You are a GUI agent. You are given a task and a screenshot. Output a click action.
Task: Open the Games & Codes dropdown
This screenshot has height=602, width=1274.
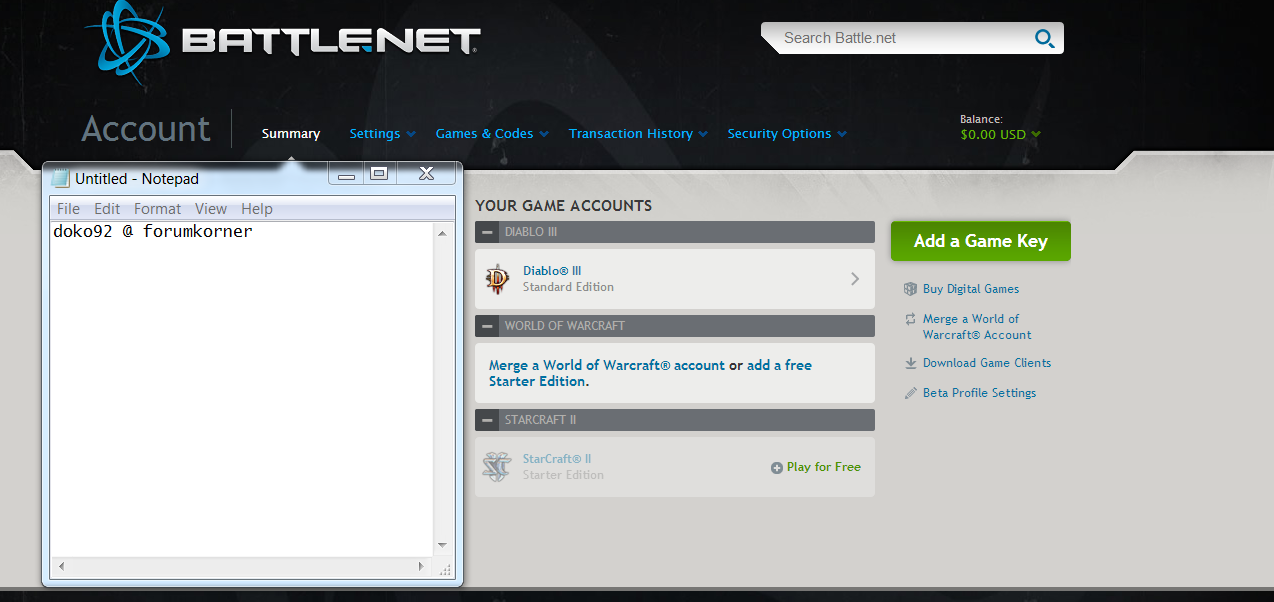pyautogui.click(x=491, y=134)
